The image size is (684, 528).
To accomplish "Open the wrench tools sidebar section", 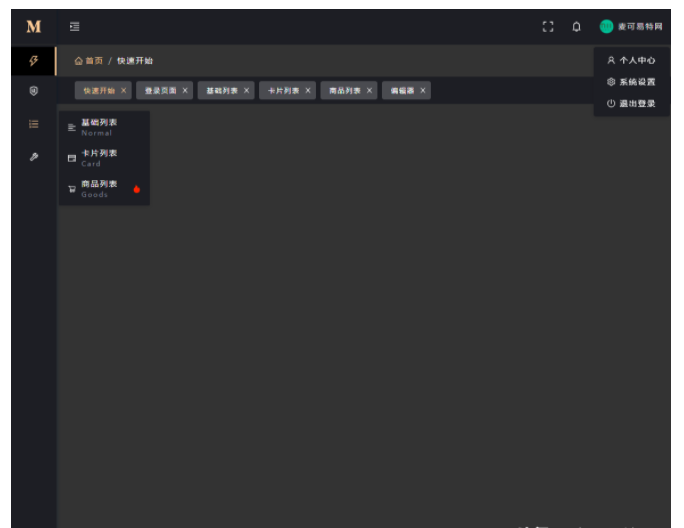I will 34,157.
